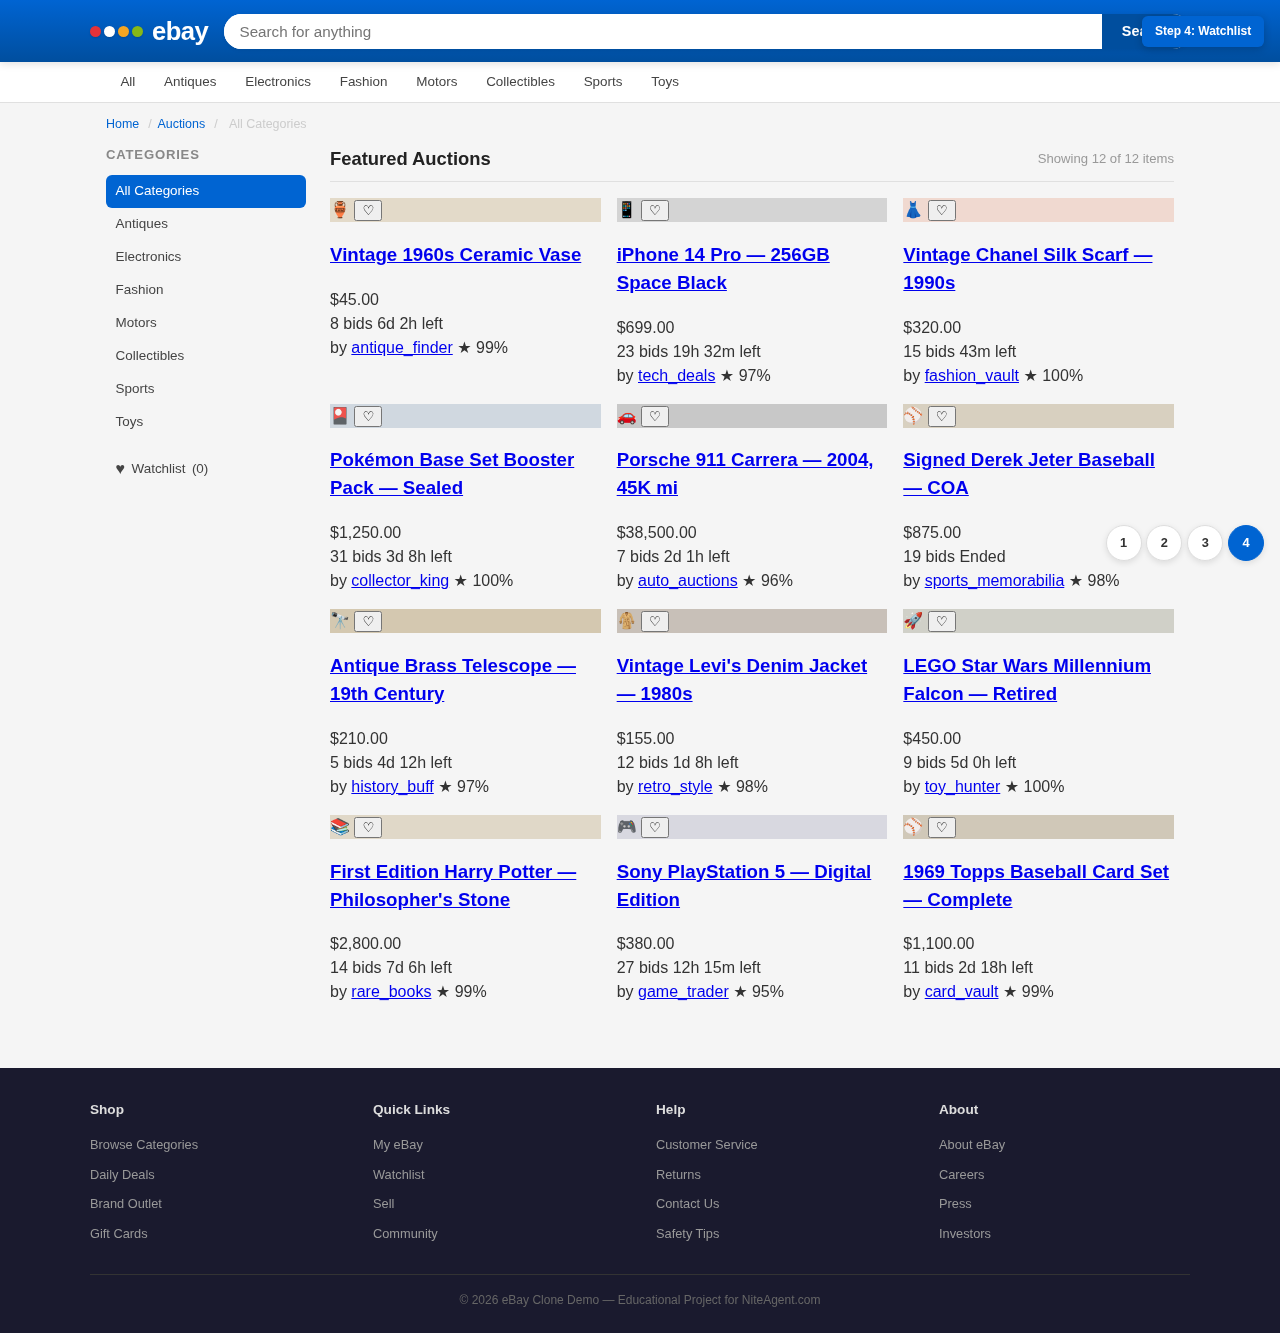Screen dimensions: 1280x1333
Task: Select Sports in the sidebar categories
Action: pyautogui.click(x=206, y=389)
